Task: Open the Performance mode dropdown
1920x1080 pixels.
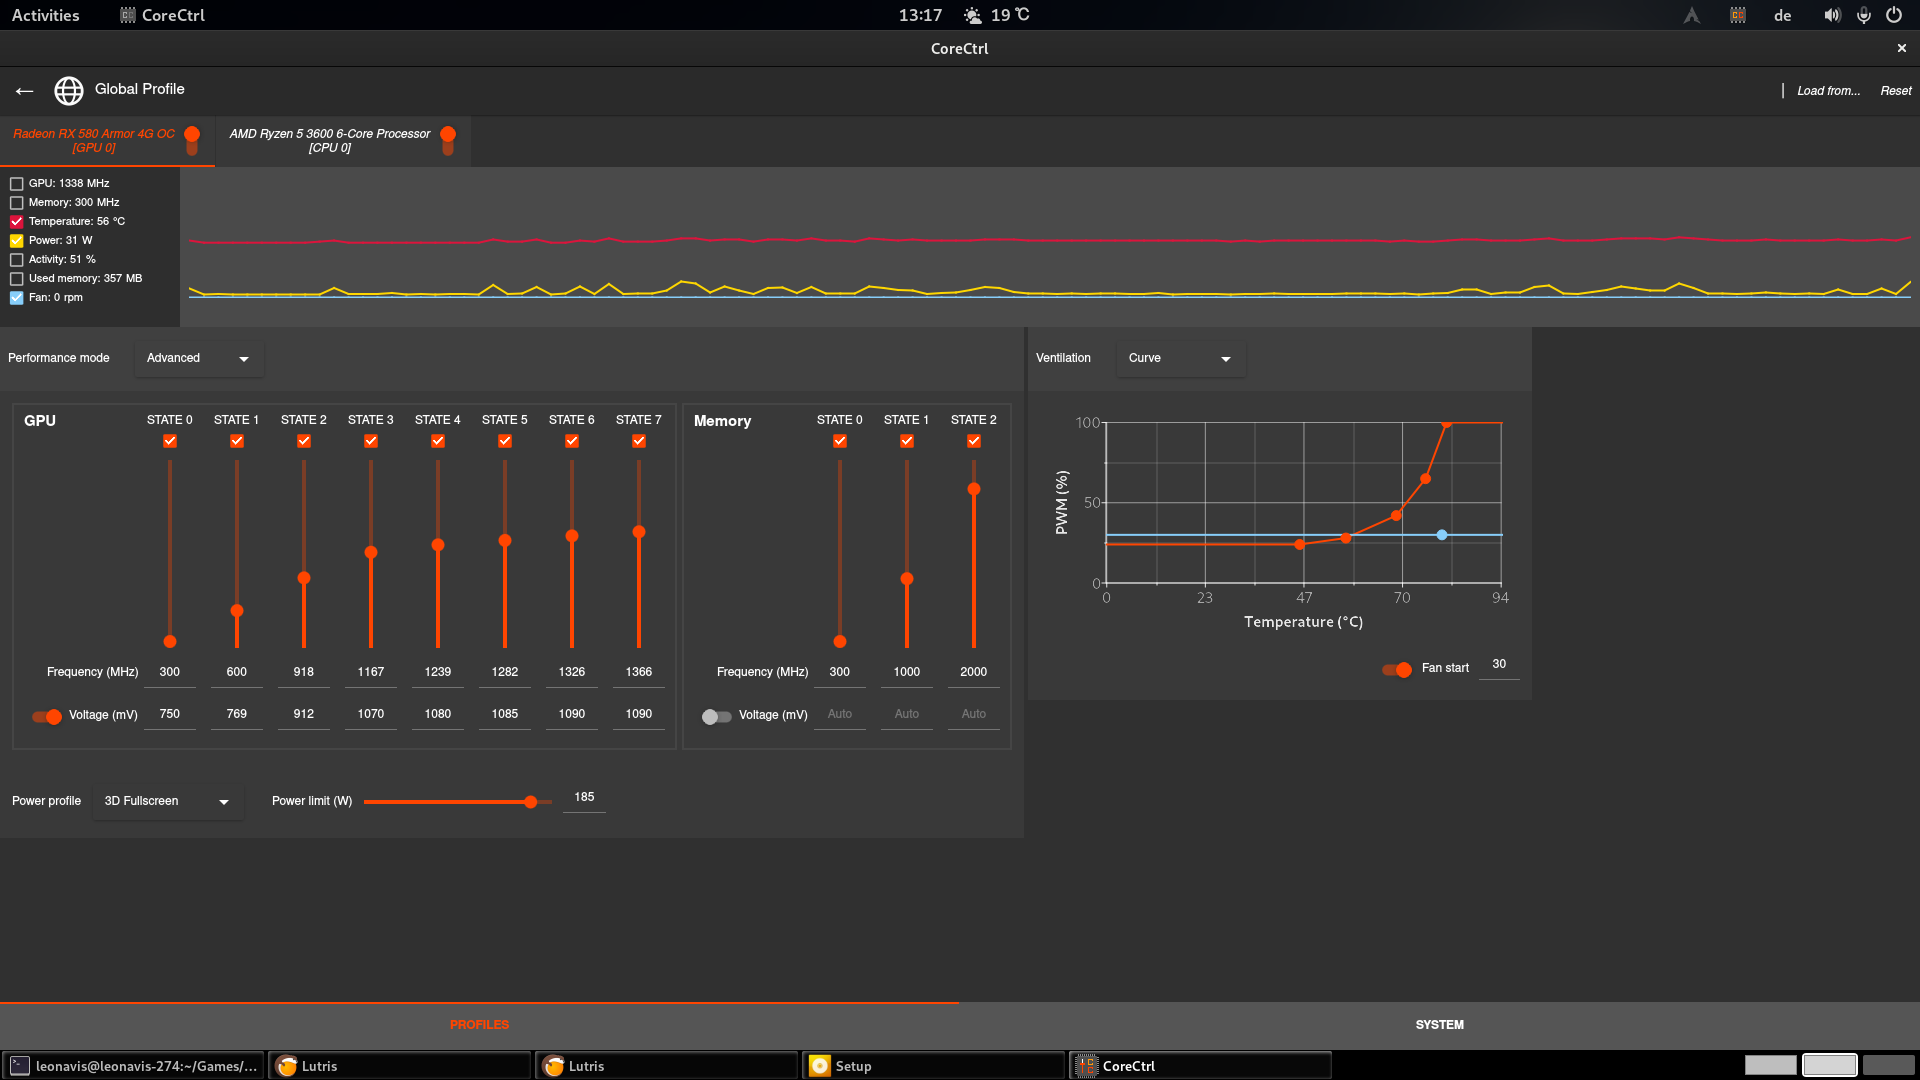Action: point(198,359)
